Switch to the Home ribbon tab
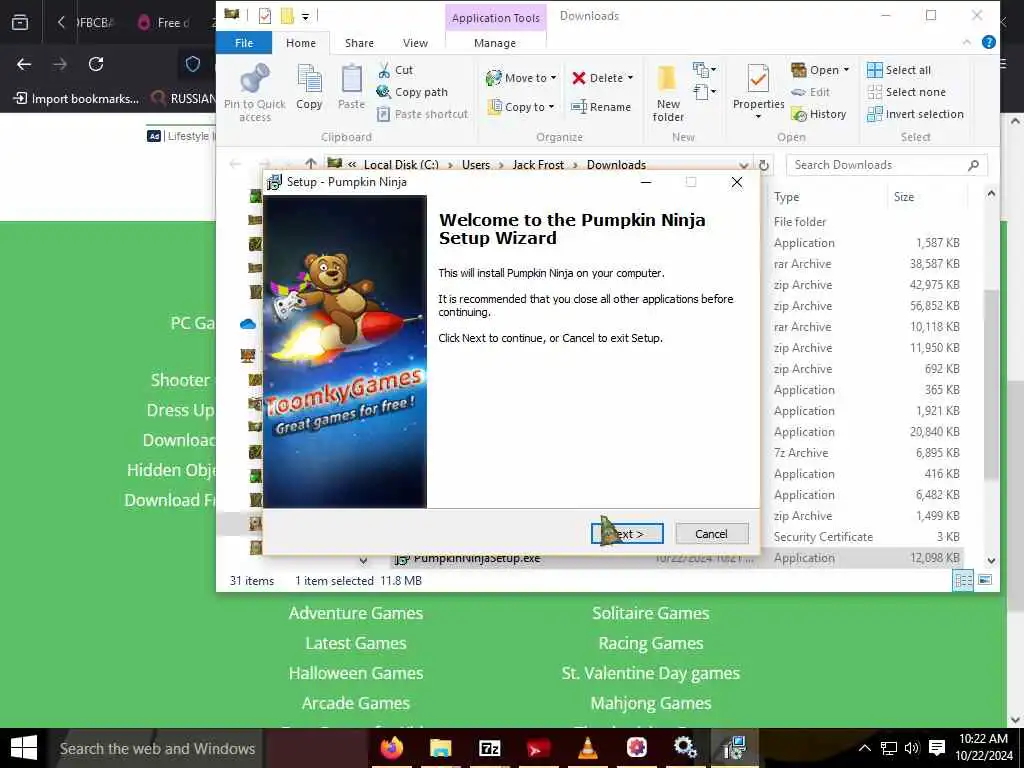The image size is (1024, 768). (300, 43)
